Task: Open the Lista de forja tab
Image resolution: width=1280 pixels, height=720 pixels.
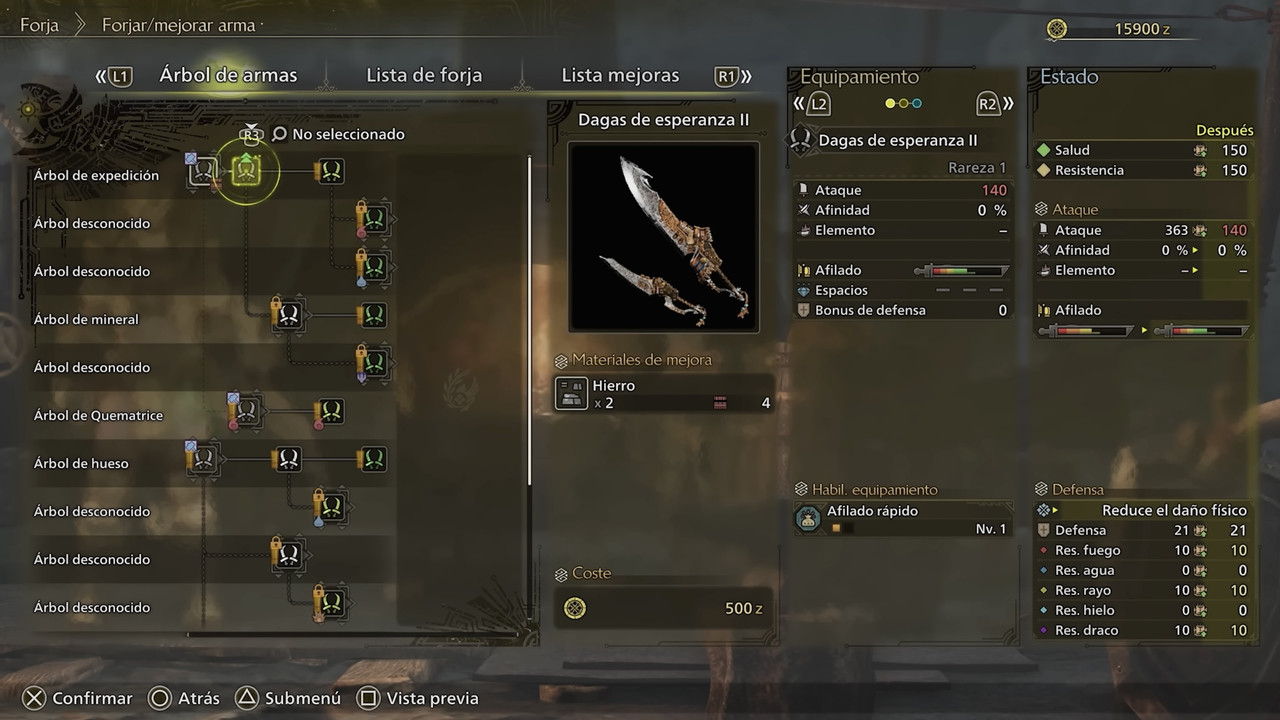Action: (424, 75)
